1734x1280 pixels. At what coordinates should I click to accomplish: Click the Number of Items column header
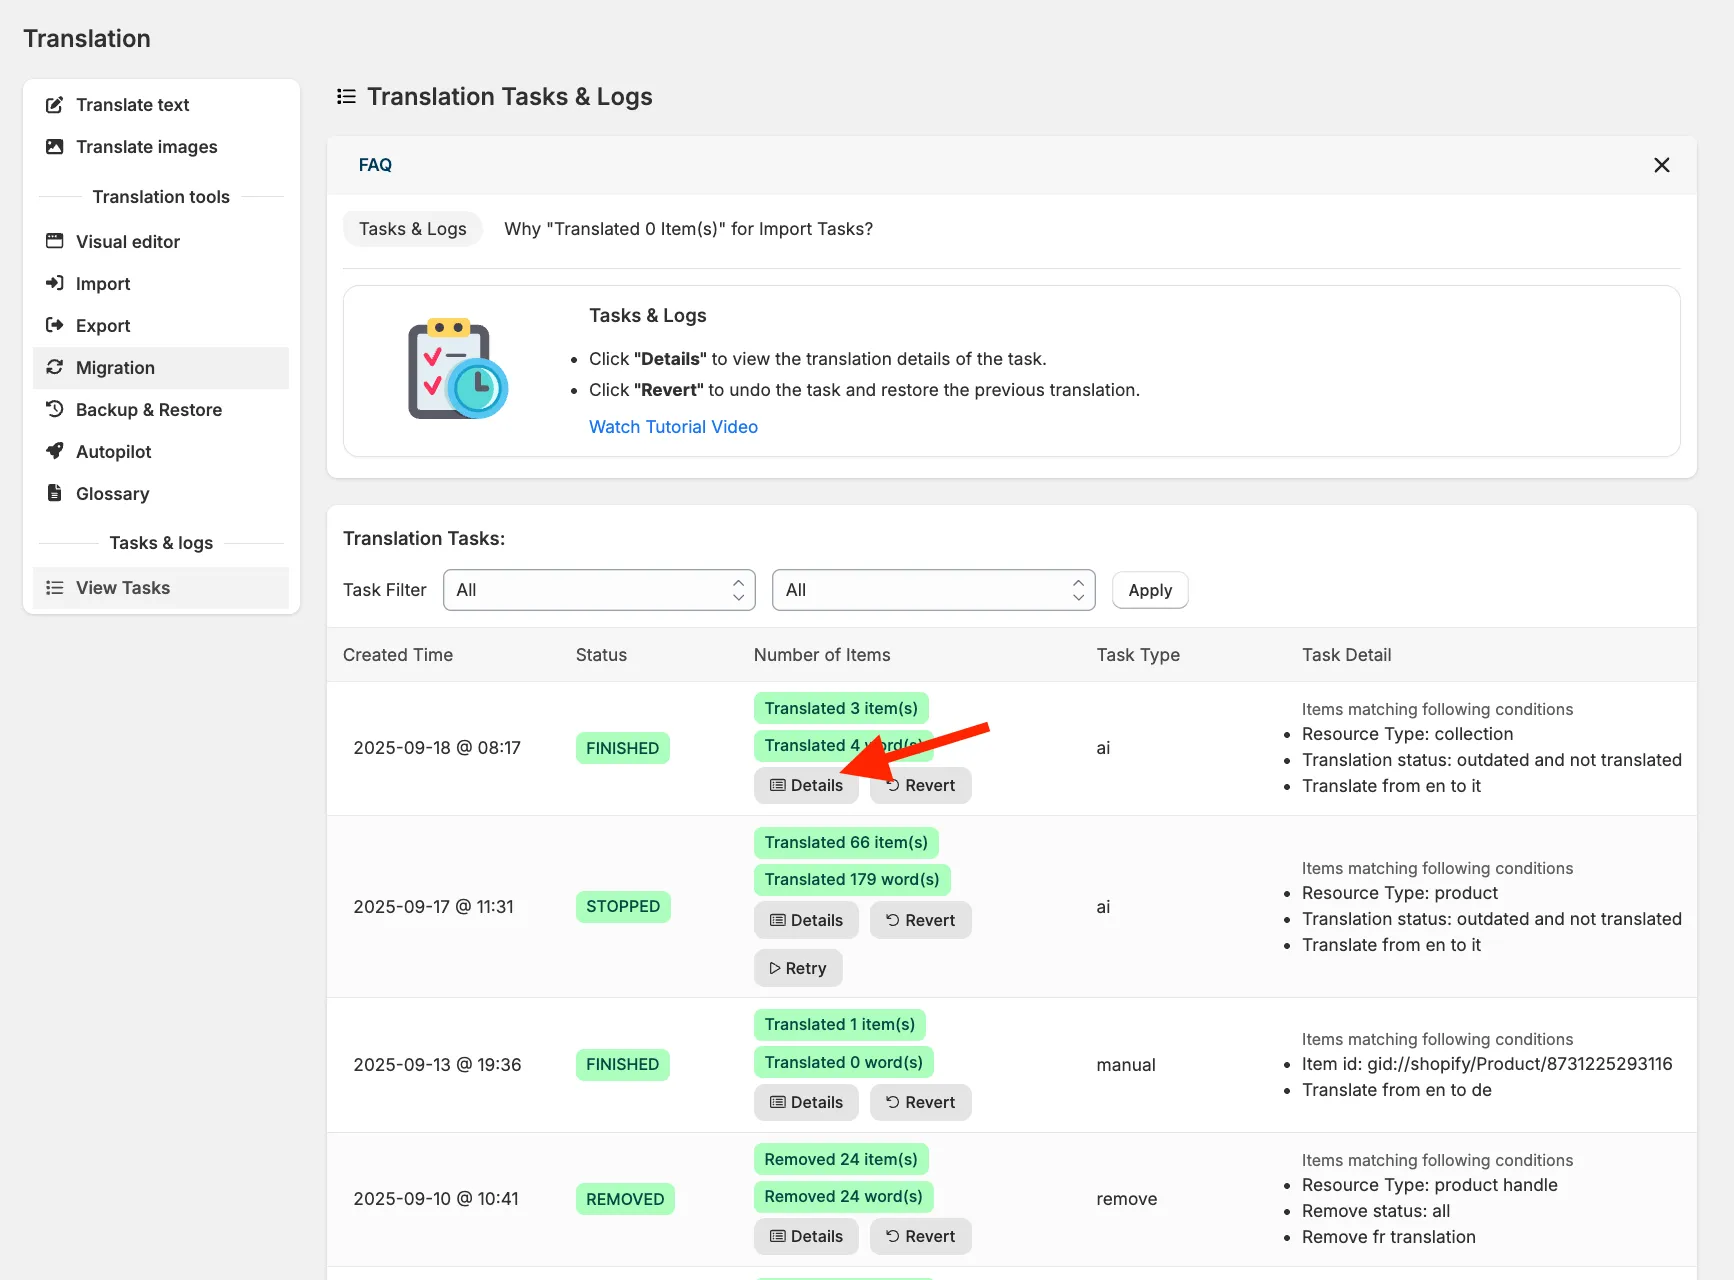click(x=822, y=655)
